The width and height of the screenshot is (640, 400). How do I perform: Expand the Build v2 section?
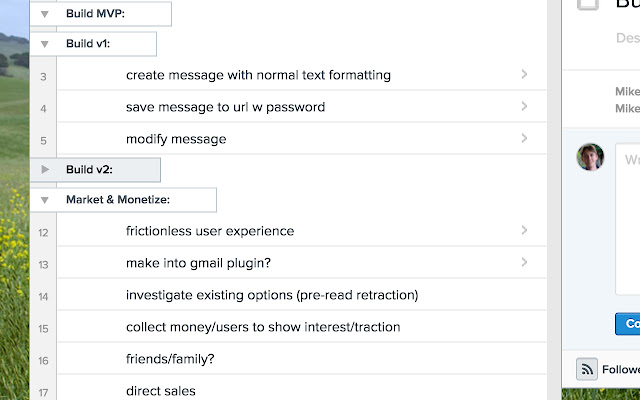click(x=45, y=170)
